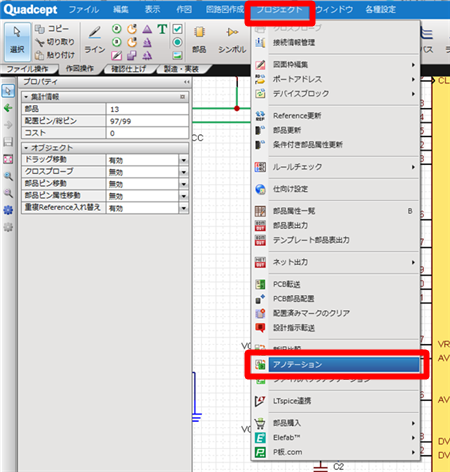Choose 部品表出力 menu item
This screenshot has height=472, width=450.
pyautogui.click(x=336, y=226)
